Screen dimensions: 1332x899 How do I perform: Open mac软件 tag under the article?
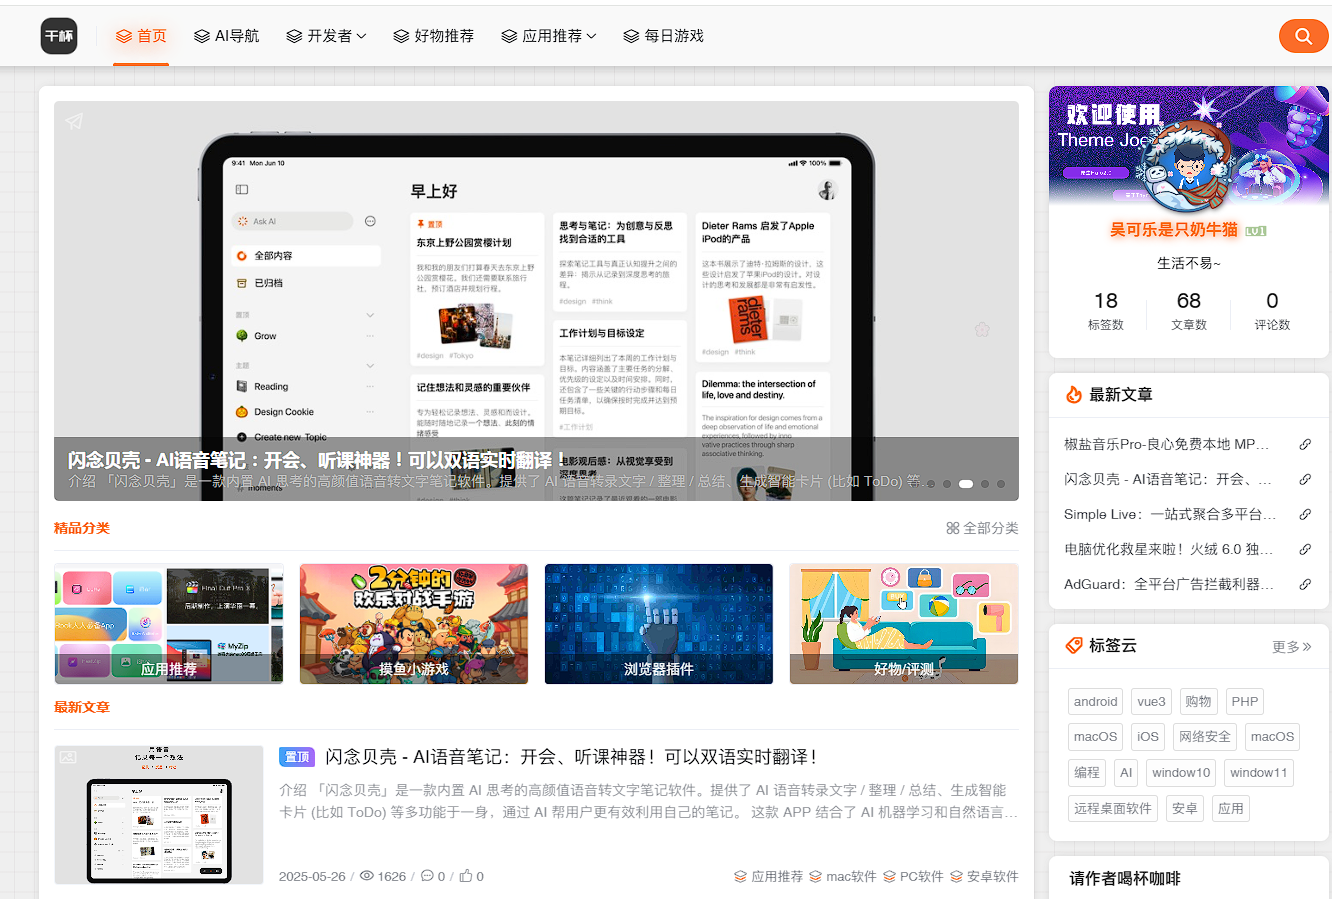pyautogui.click(x=843, y=876)
